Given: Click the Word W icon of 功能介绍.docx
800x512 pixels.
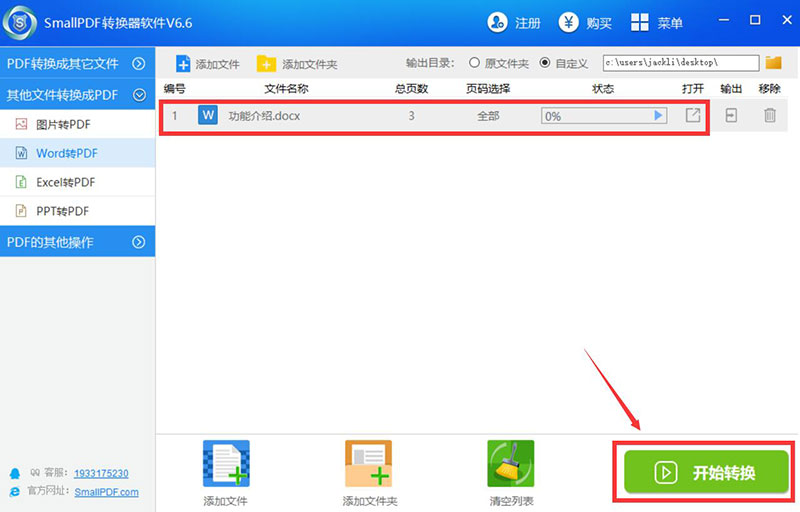Looking at the screenshot, I should tap(208, 115).
